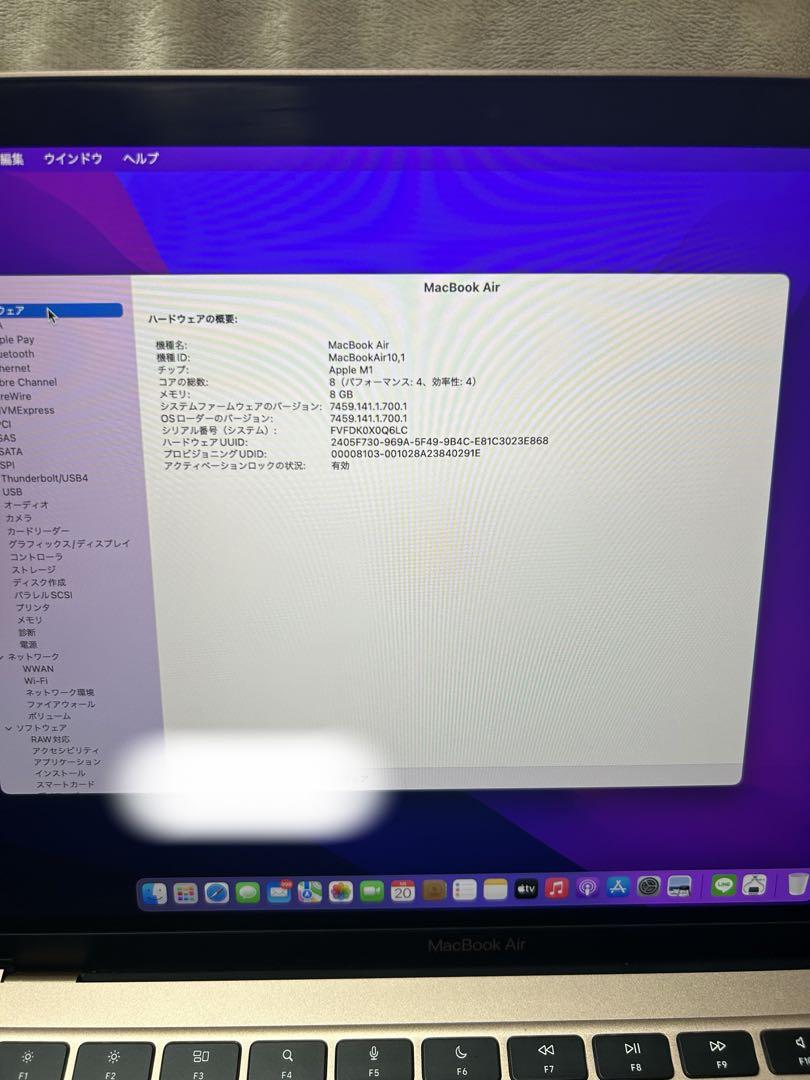Select アプリケーション in sidebar
Image resolution: width=810 pixels, height=1080 pixels.
pyautogui.click(x=67, y=762)
